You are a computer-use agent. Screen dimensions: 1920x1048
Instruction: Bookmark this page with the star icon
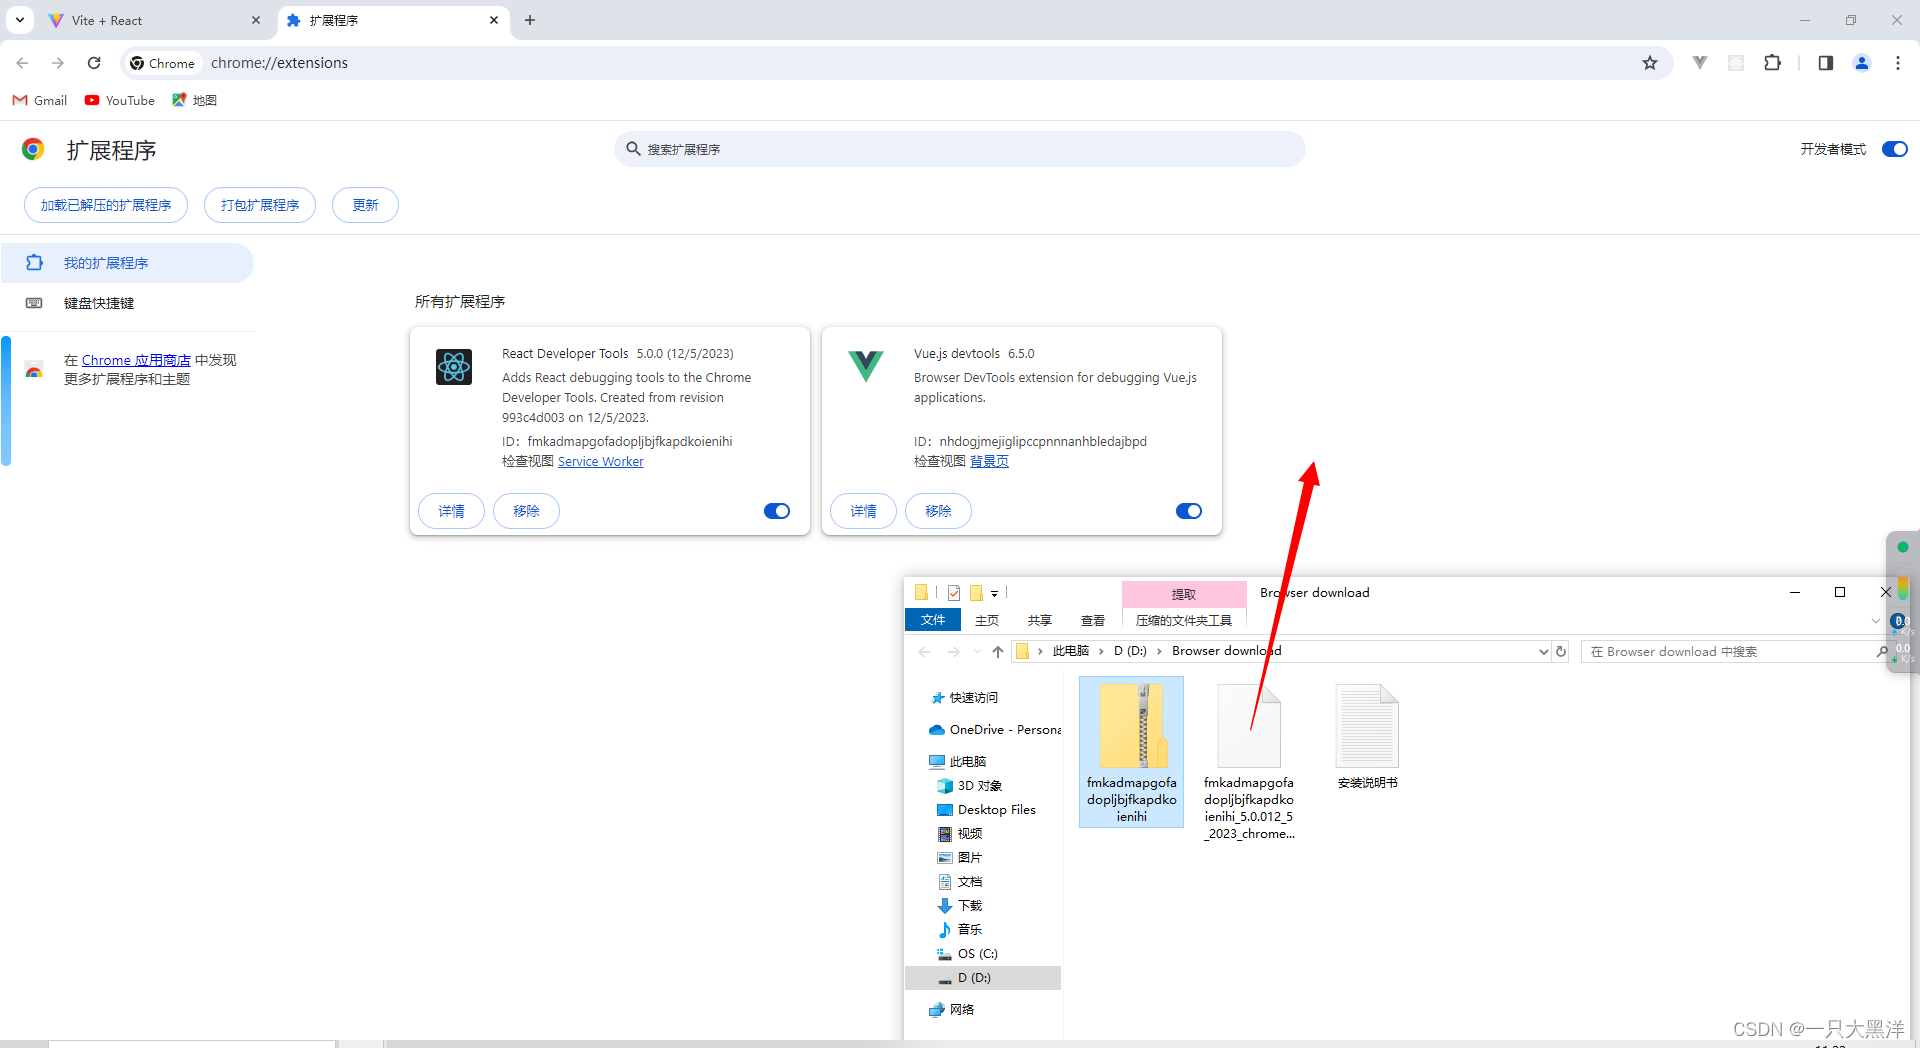click(x=1650, y=63)
